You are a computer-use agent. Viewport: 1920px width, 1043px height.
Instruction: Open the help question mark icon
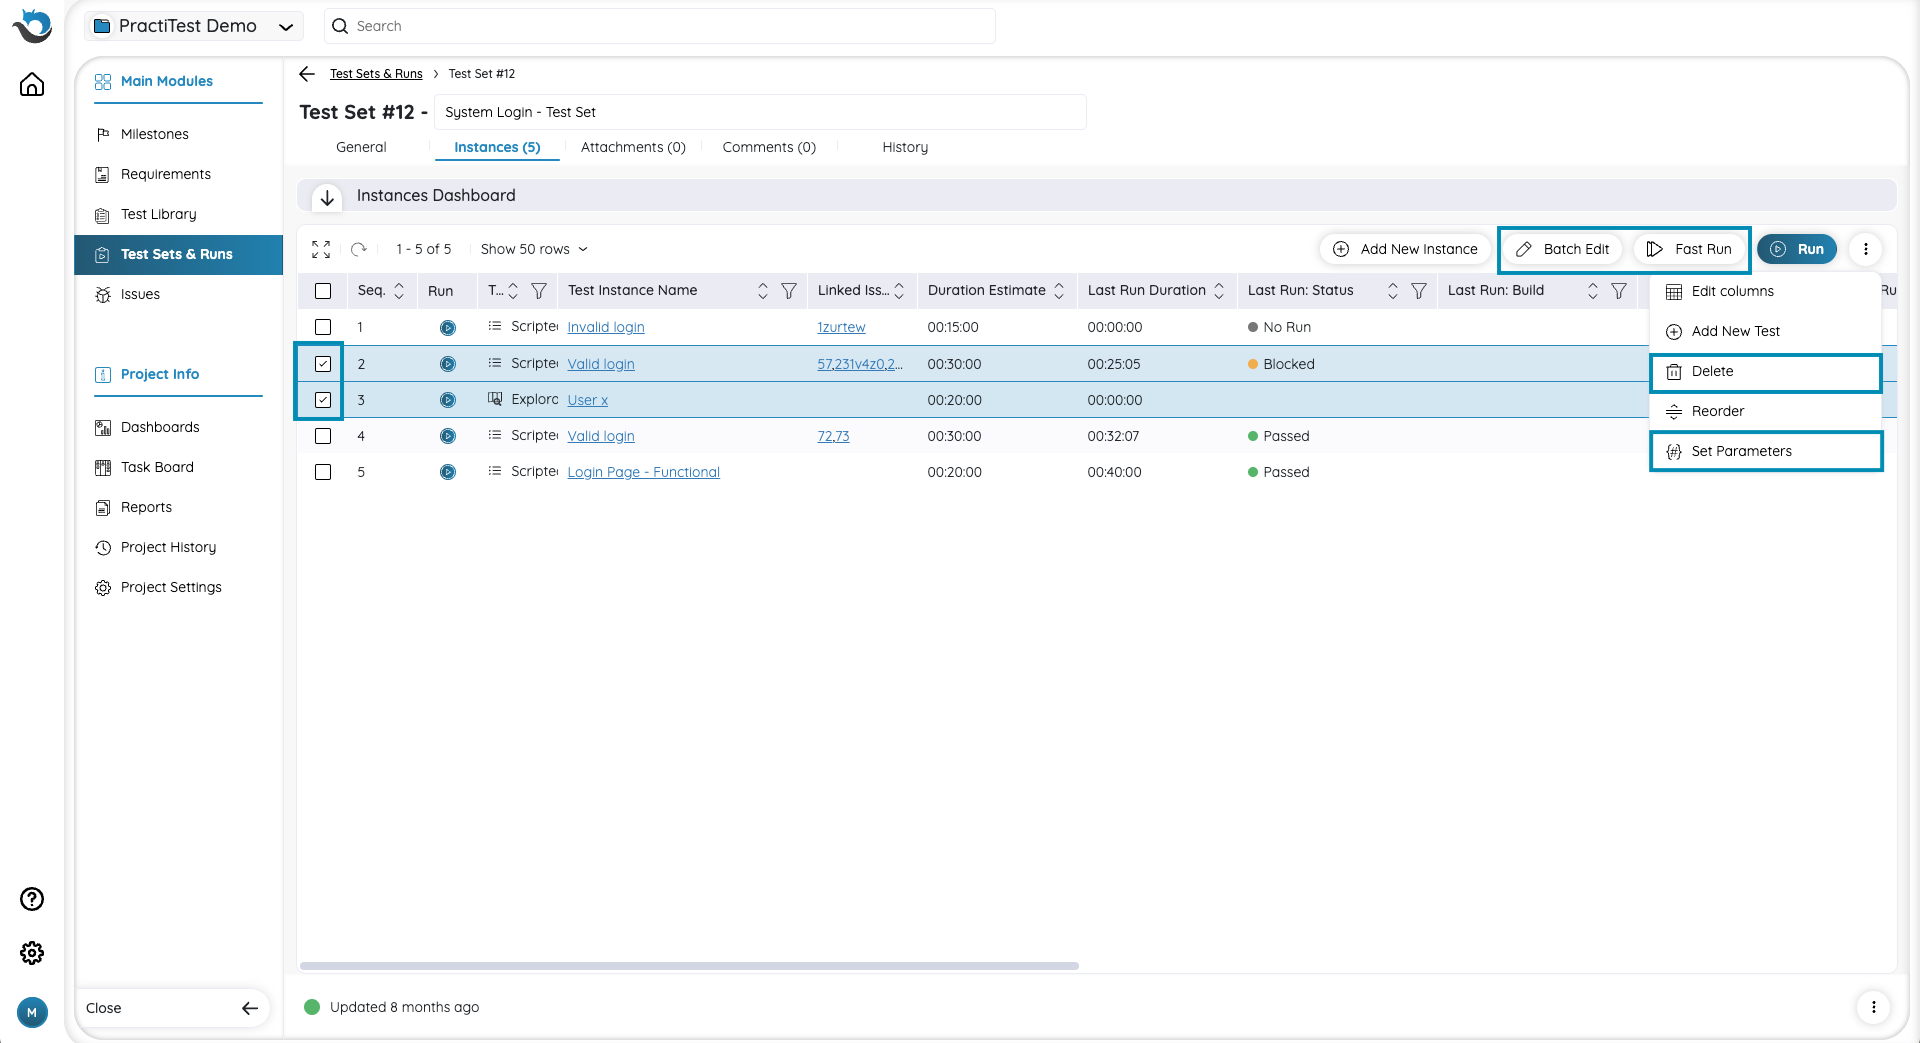point(32,899)
